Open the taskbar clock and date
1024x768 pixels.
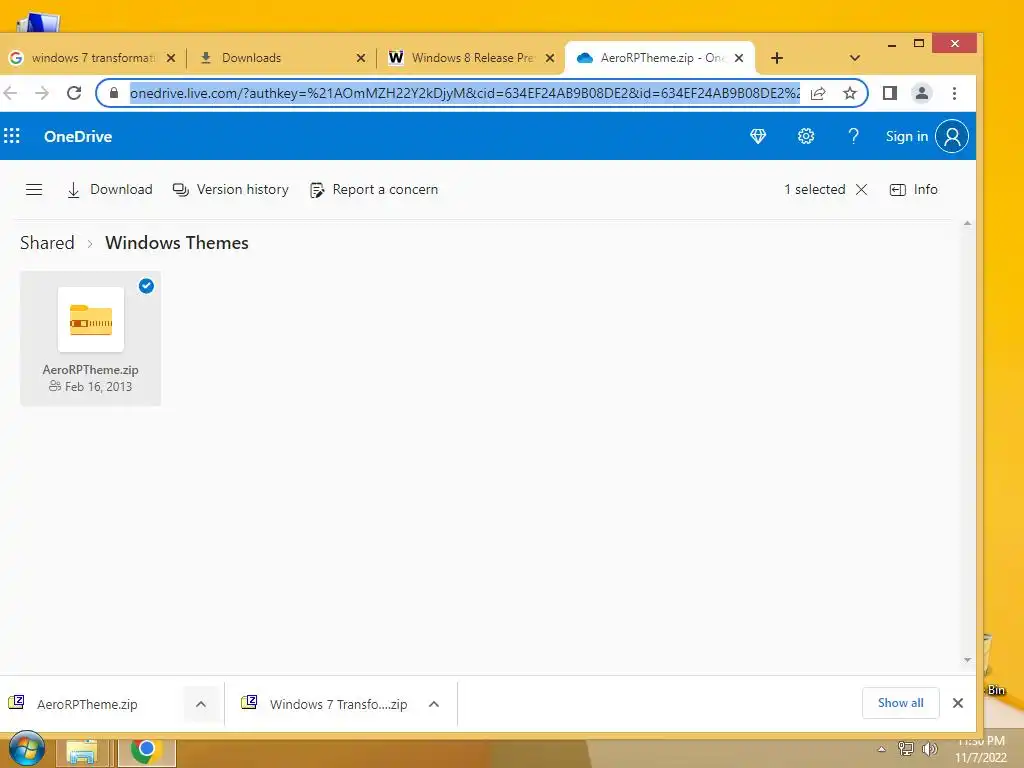coord(981,750)
